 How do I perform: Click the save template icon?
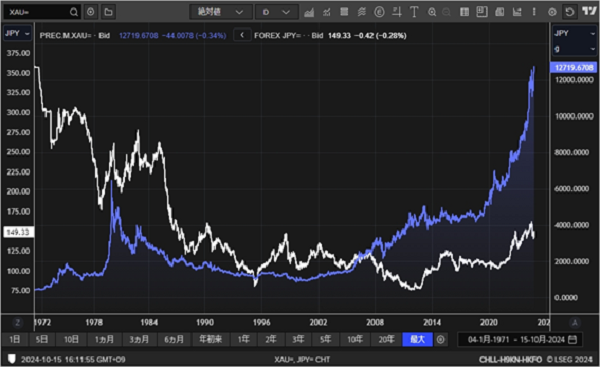(482, 12)
